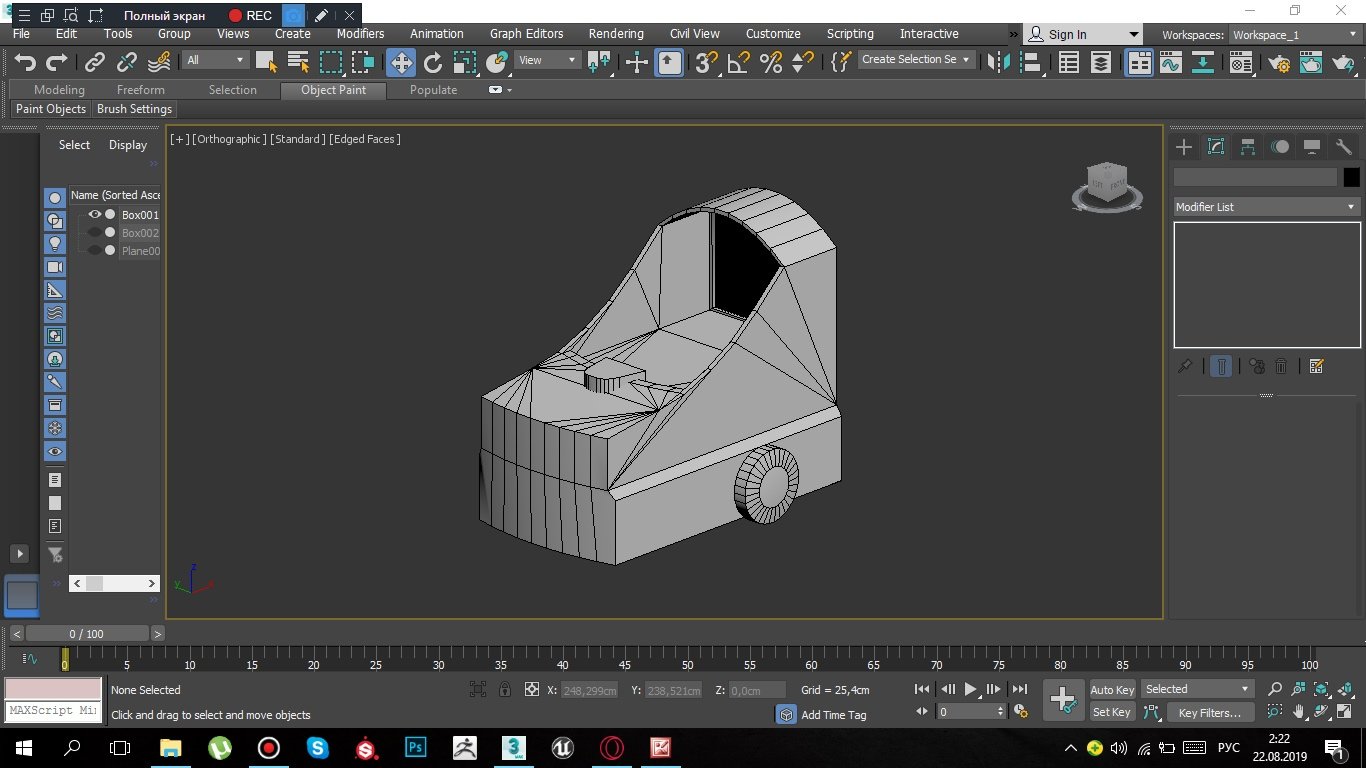Open the Curve Editor icon

tap(1171, 63)
